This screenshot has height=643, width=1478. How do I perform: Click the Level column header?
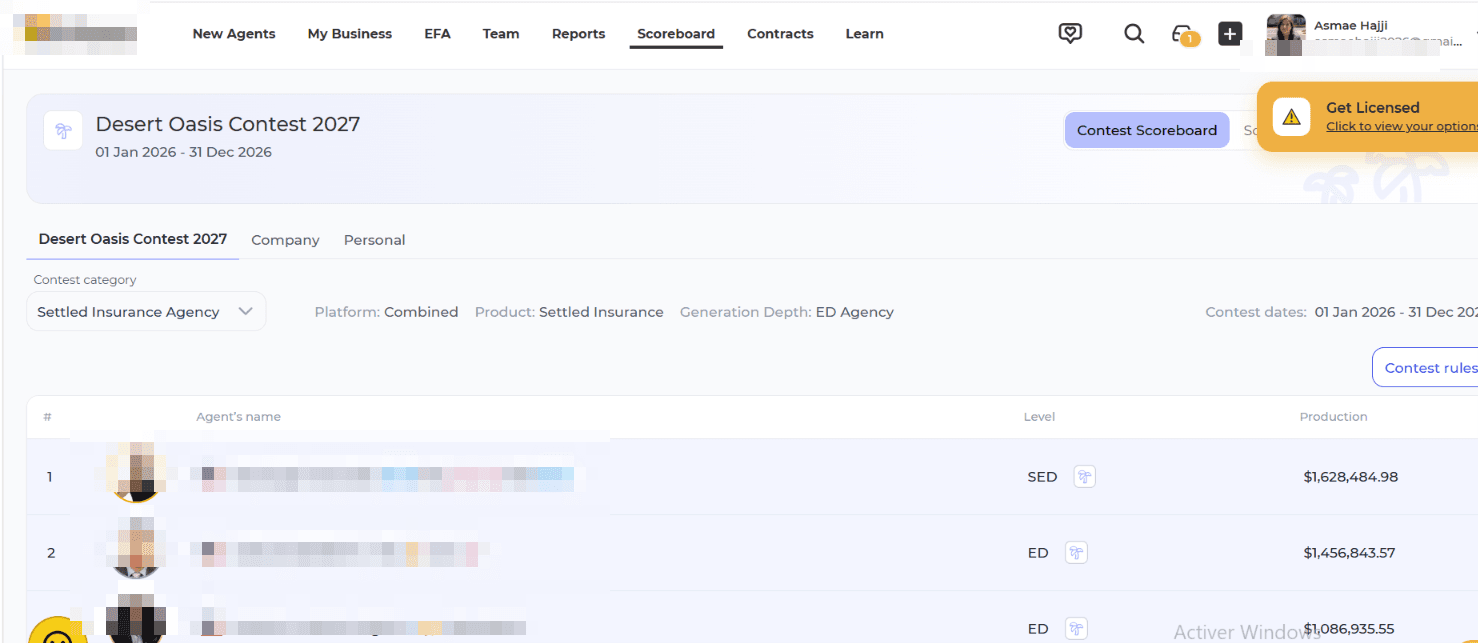[1039, 417]
